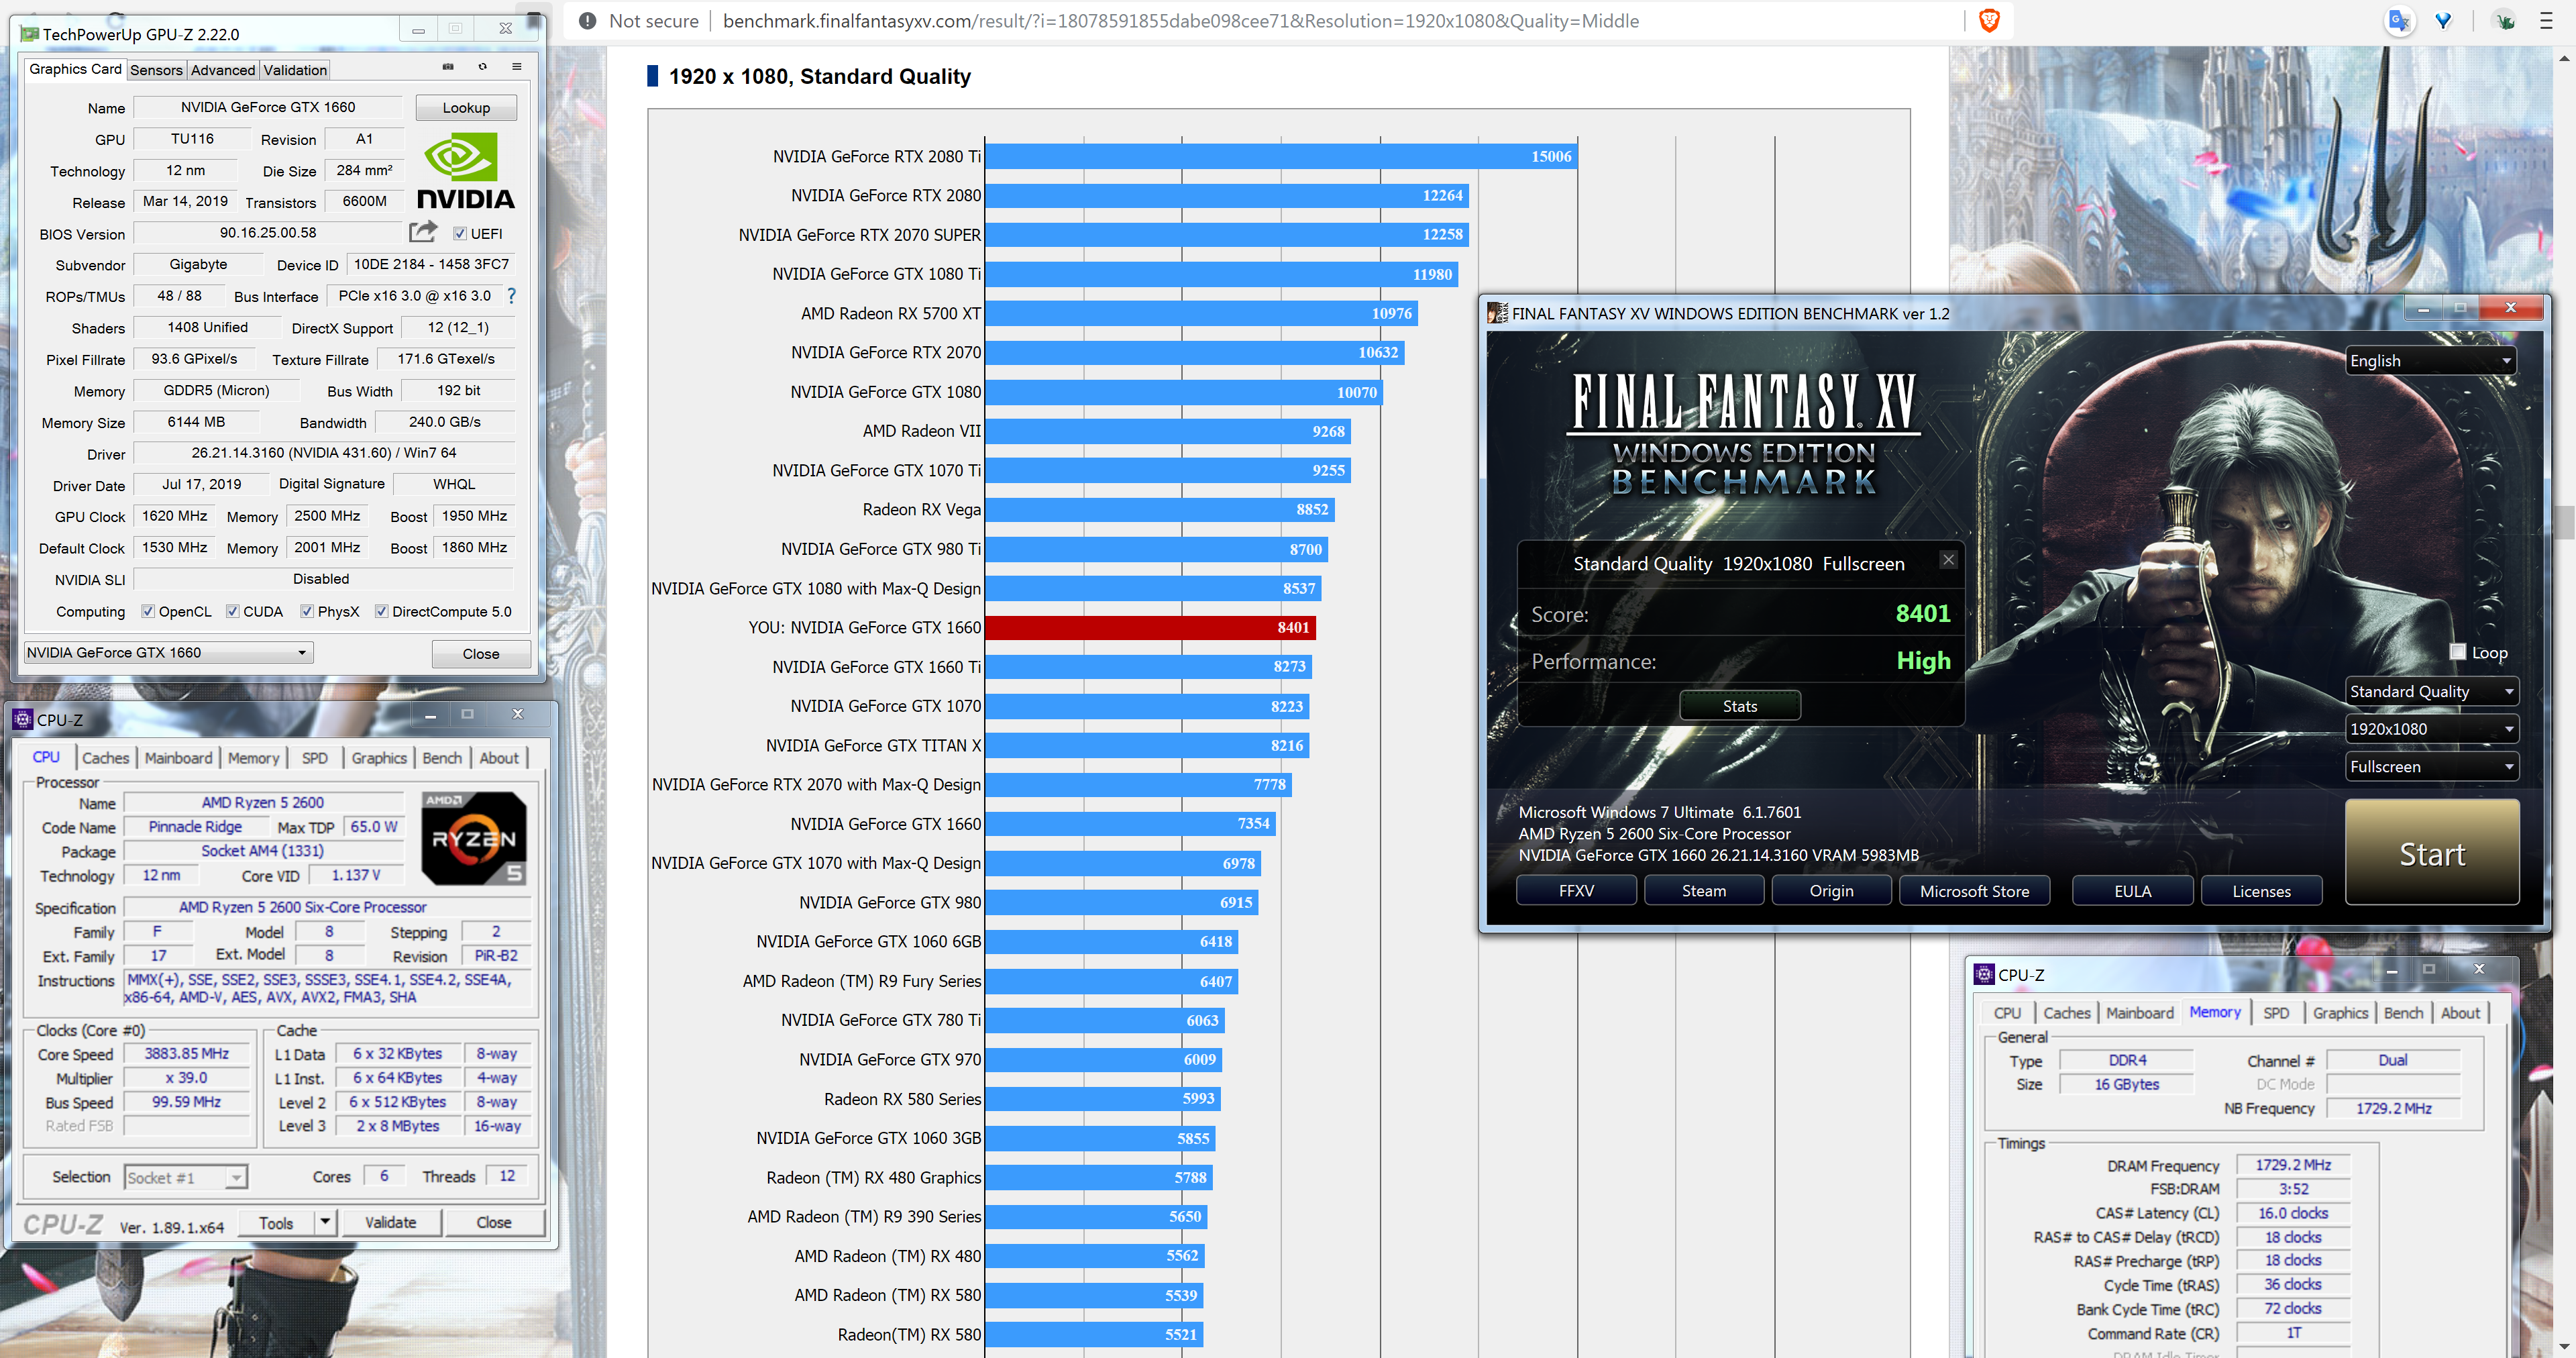This screenshot has height=1358, width=2576.
Task: Toggle the PhysX checkbox
Action: [x=307, y=611]
